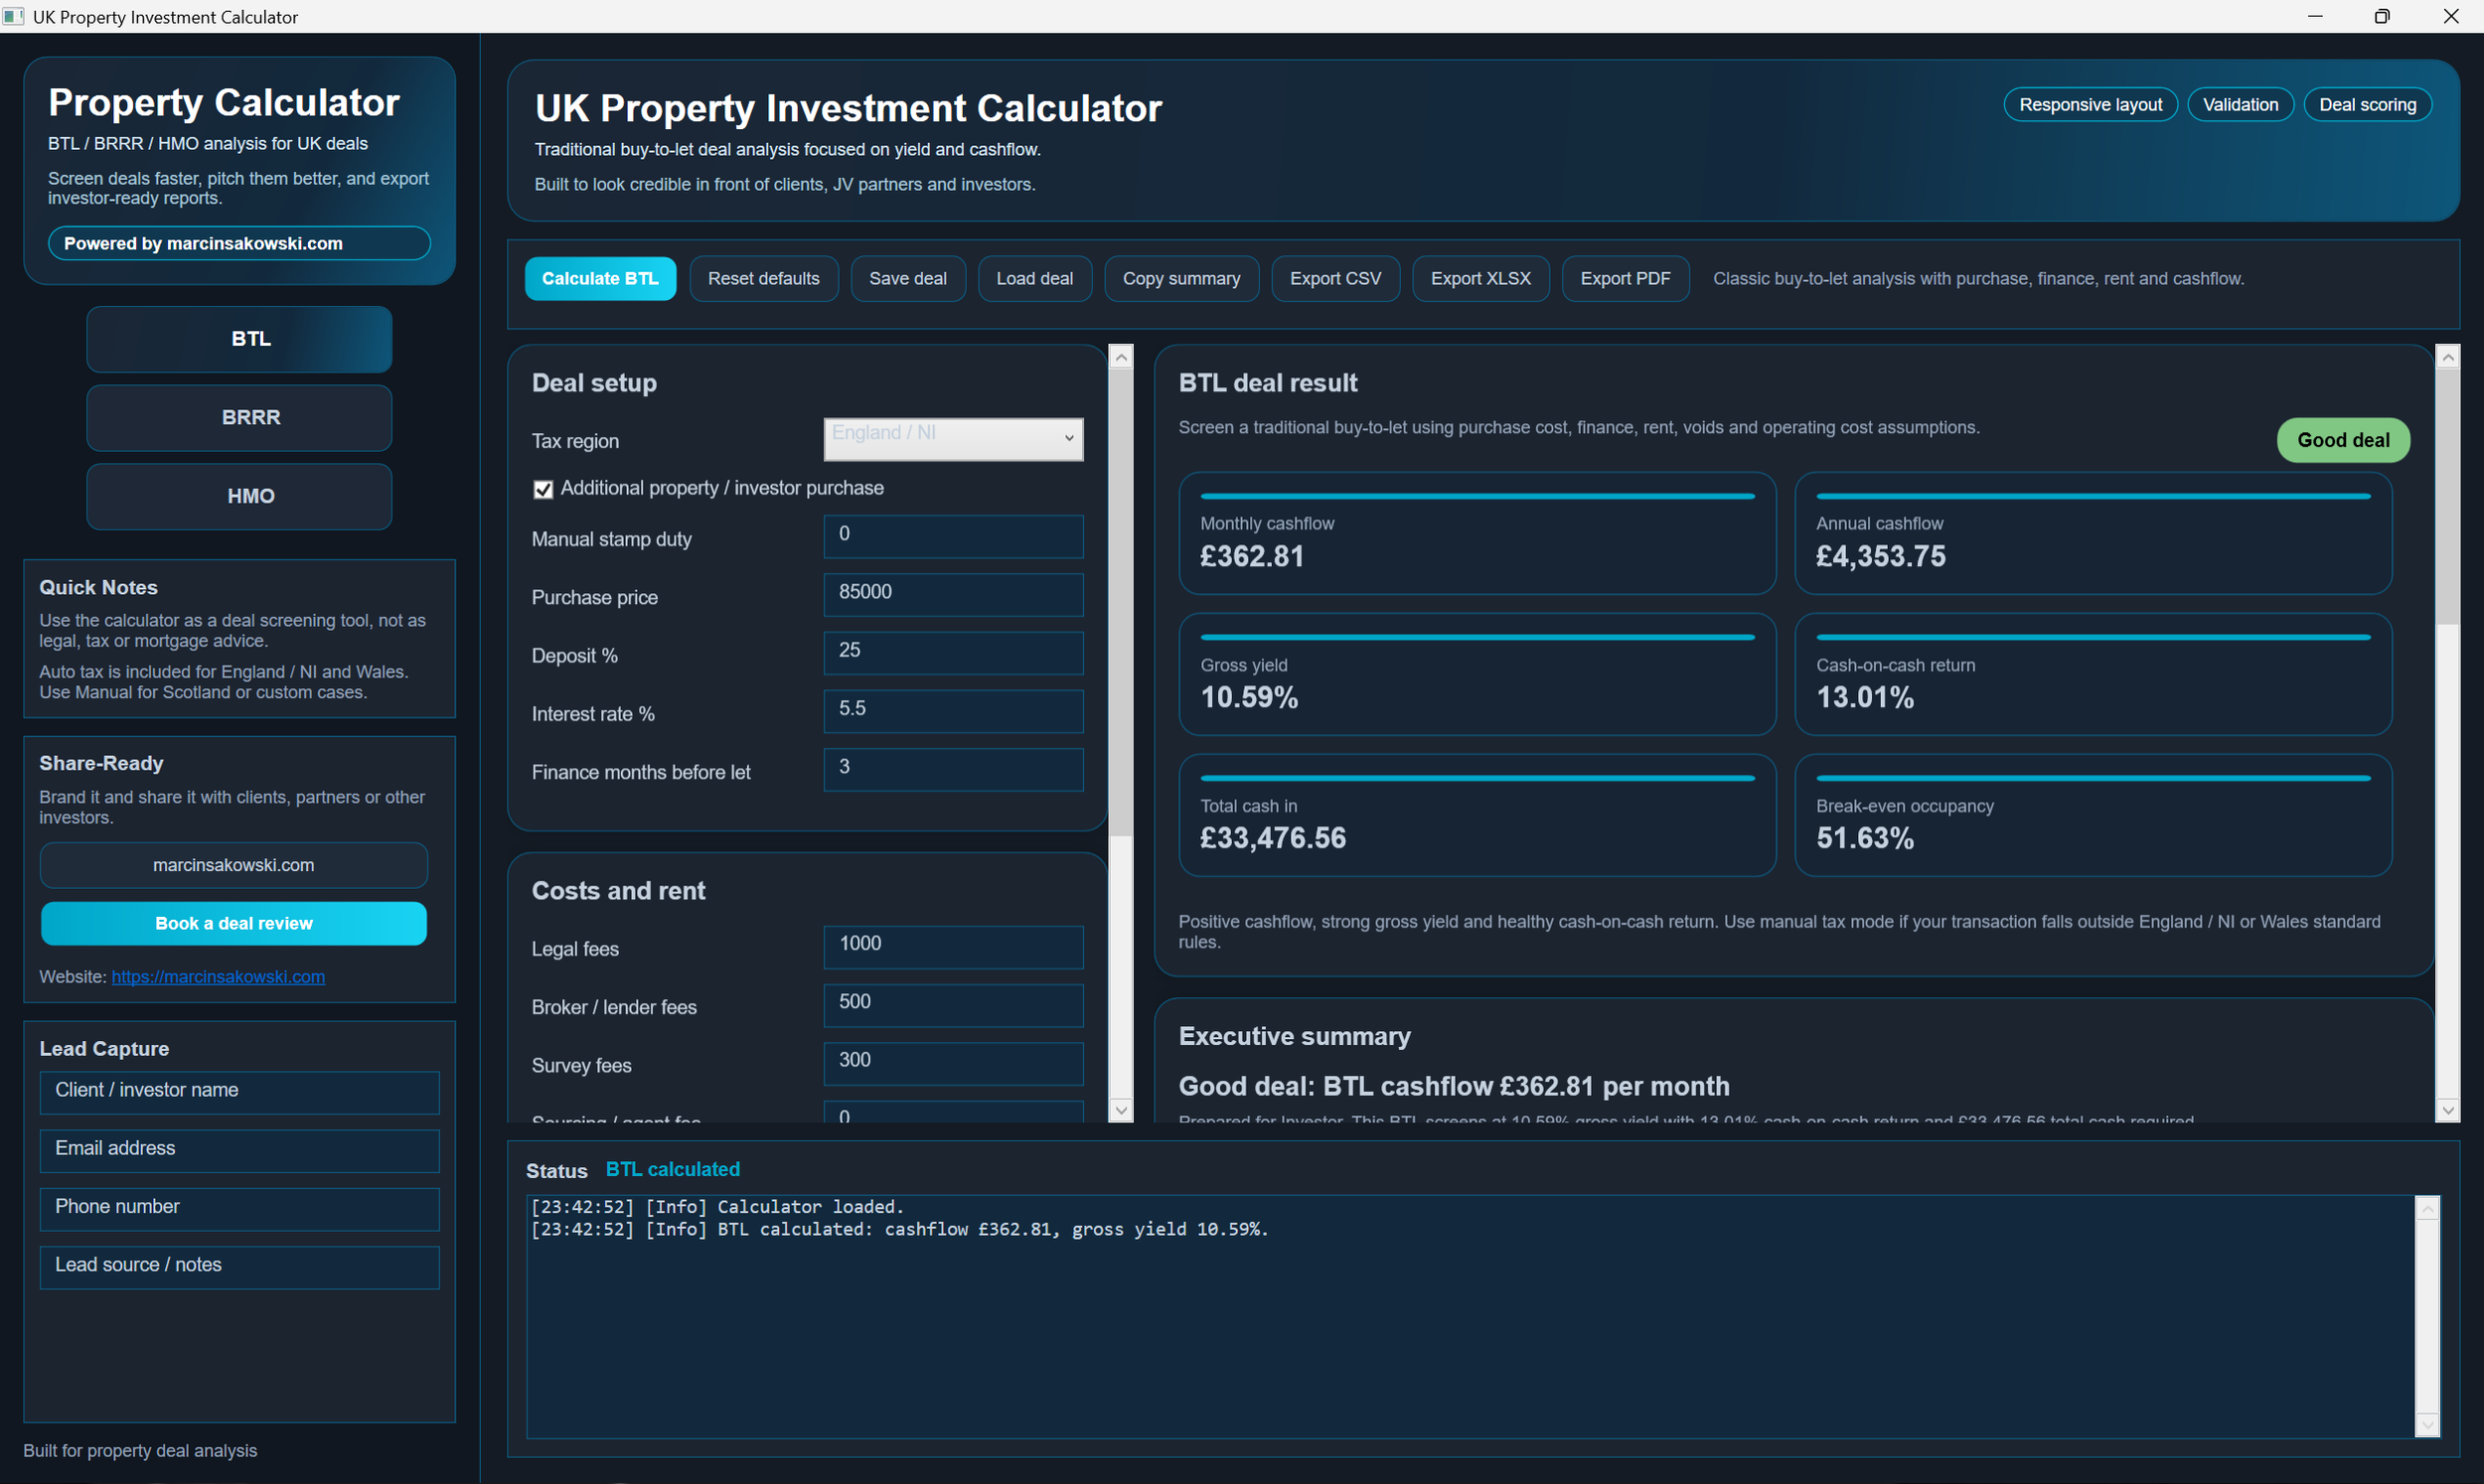2484x1484 pixels.
Task: Click Export PDF
Action: [x=1624, y=279]
